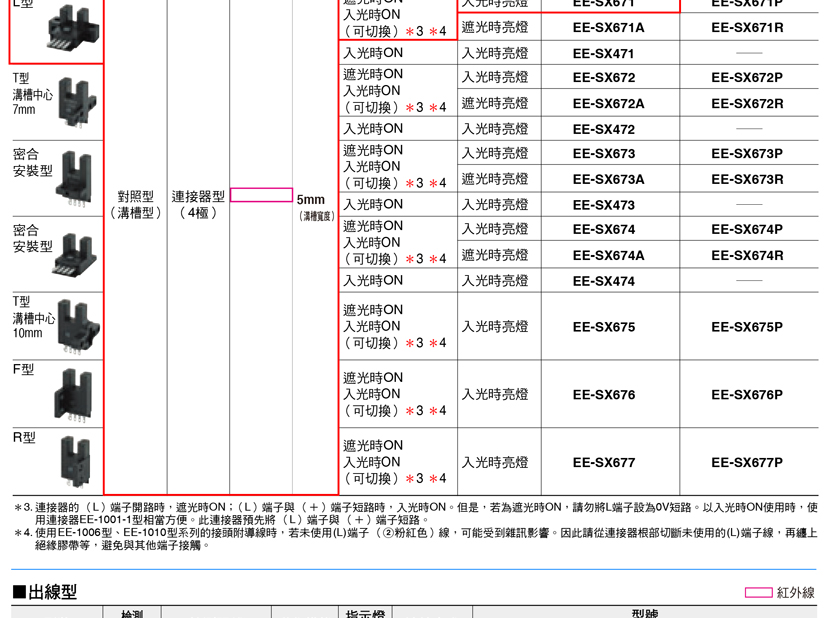The image size is (830, 618).
Task: Select model number EE-SX674A
Action: pos(608,255)
